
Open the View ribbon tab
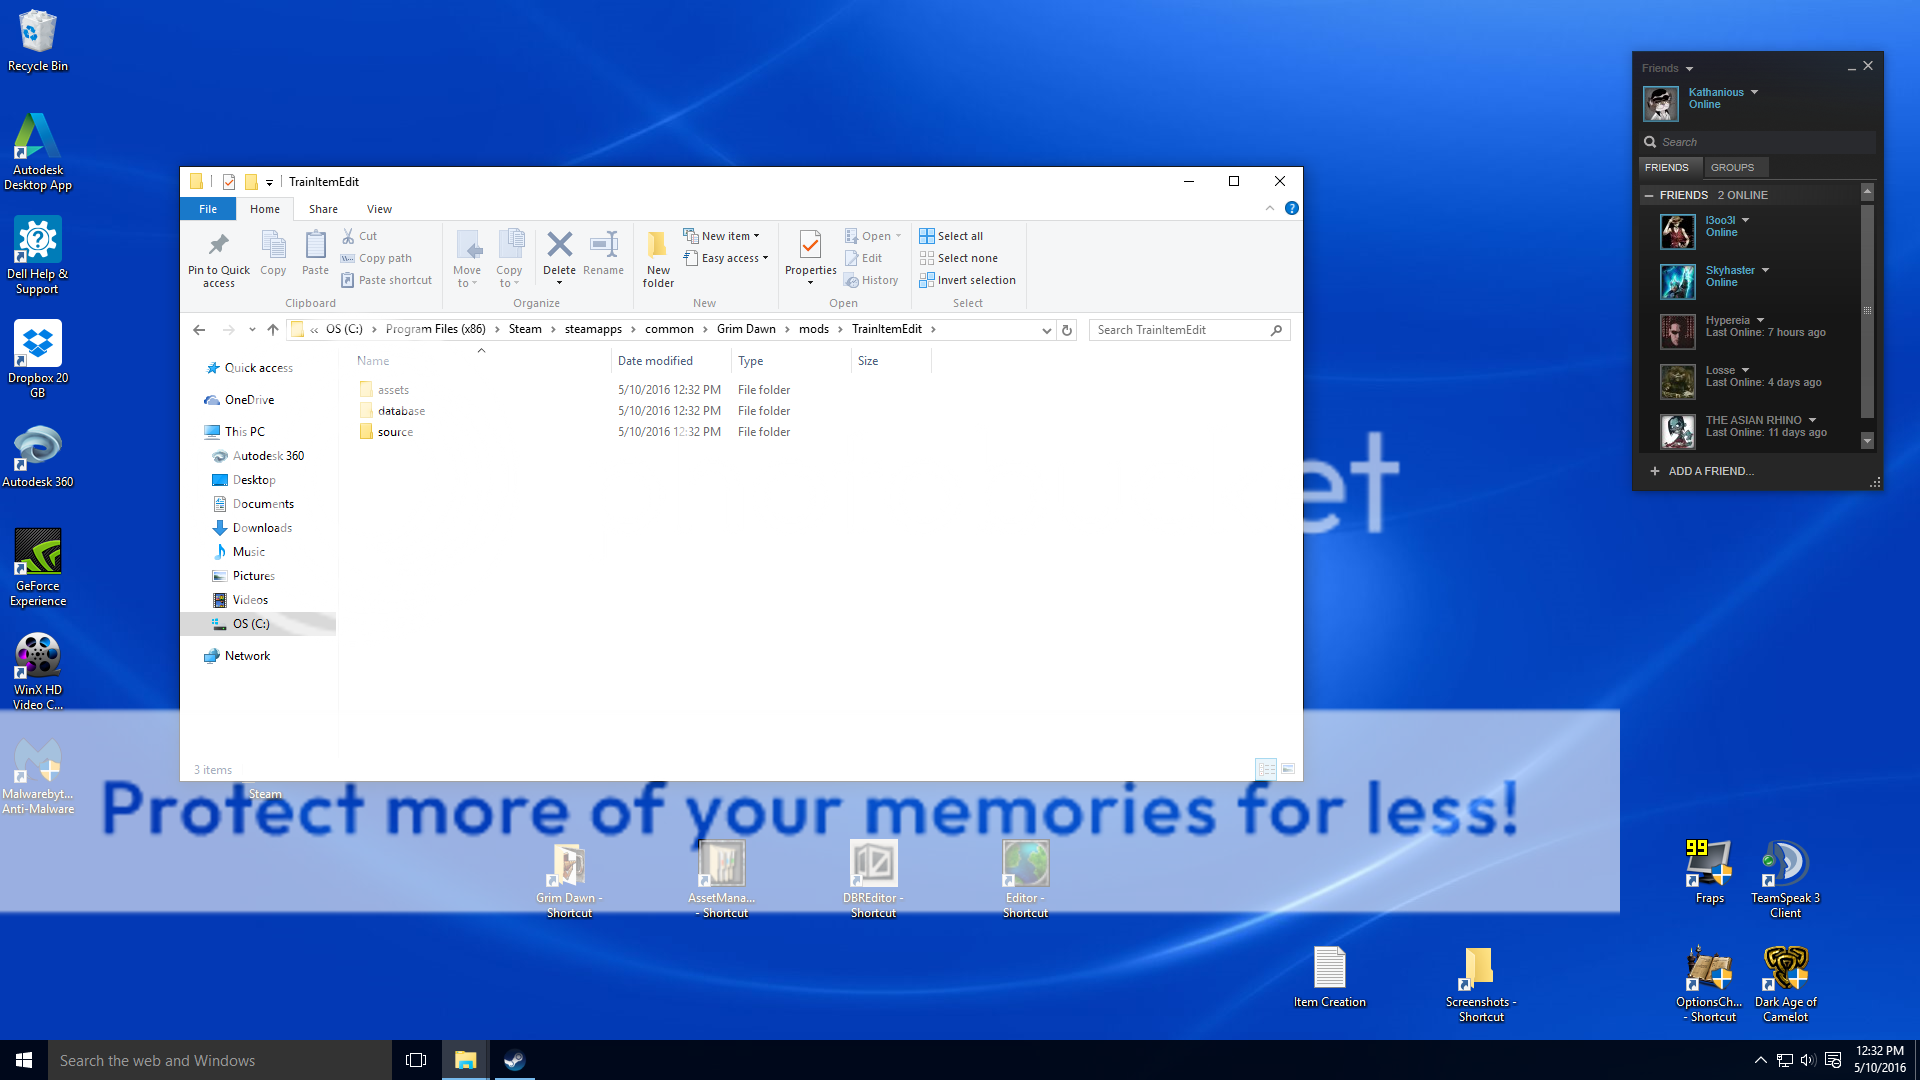pyautogui.click(x=379, y=209)
